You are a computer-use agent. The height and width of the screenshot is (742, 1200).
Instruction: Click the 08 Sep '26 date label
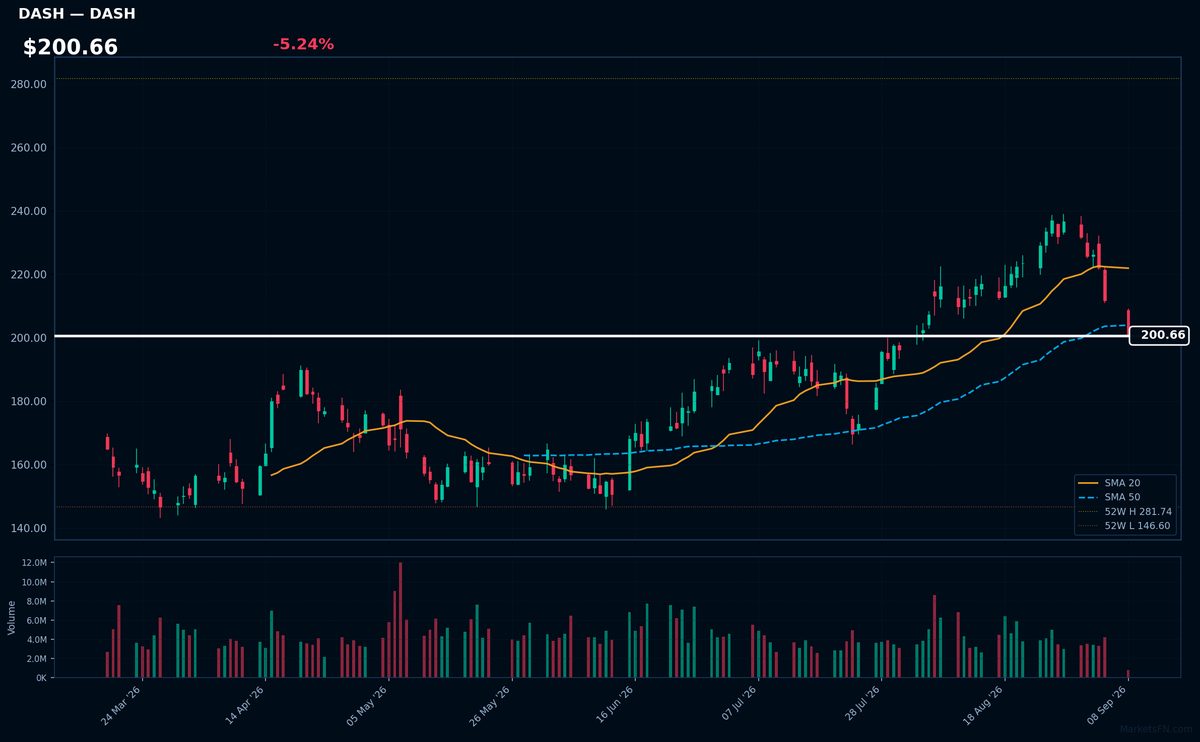coord(1105,706)
